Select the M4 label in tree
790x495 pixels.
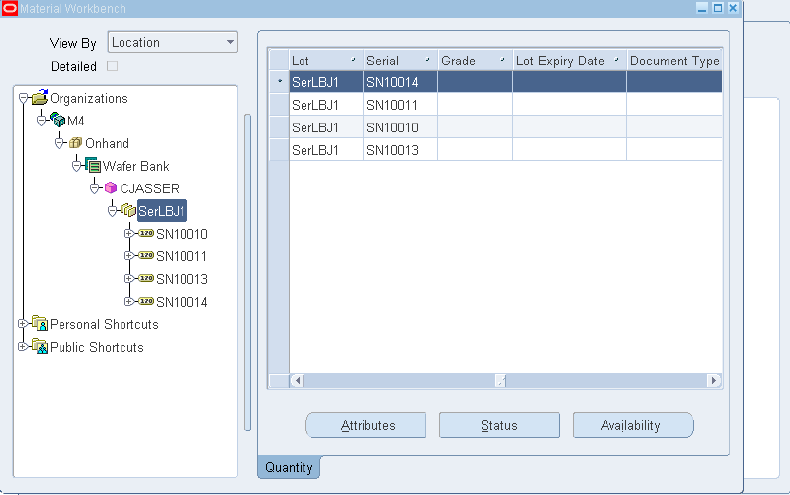(x=76, y=120)
